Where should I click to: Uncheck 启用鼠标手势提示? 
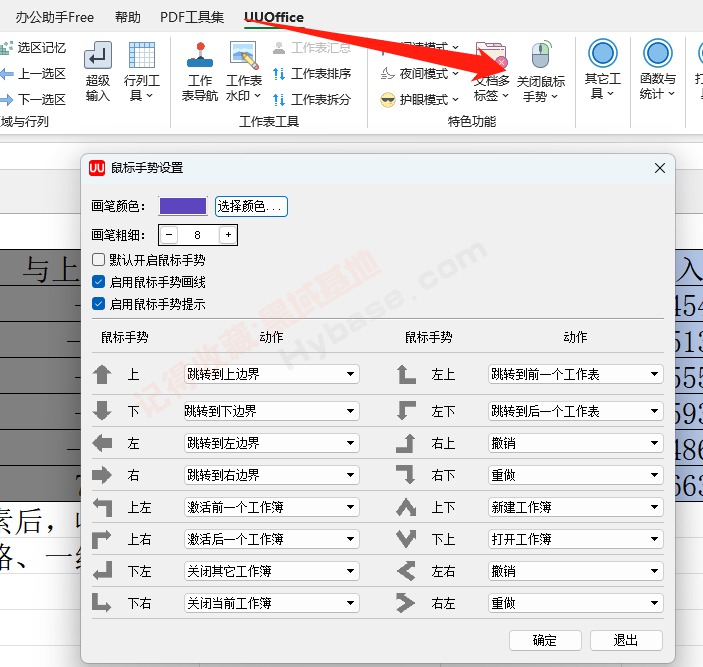(x=98, y=303)
